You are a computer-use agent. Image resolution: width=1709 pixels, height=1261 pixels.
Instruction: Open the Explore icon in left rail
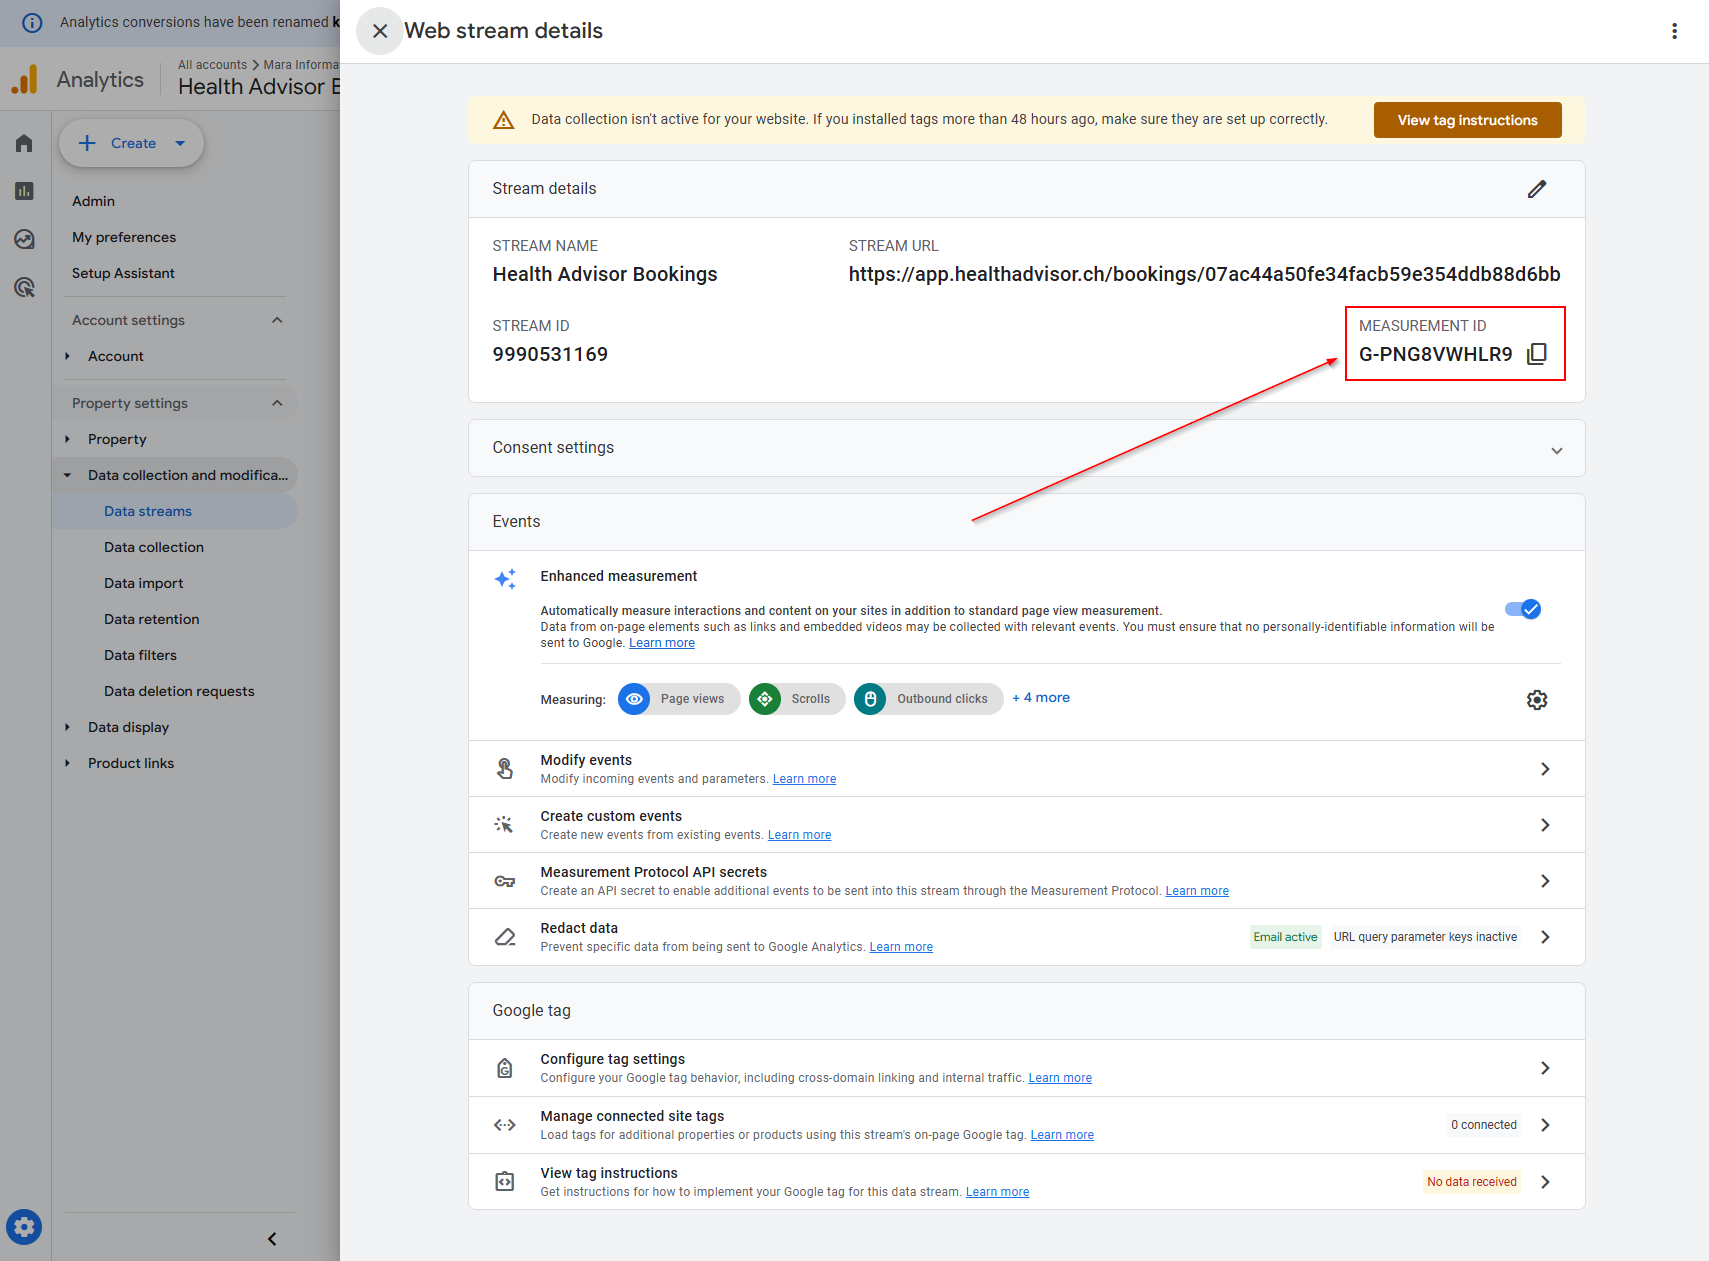point(24,239)
